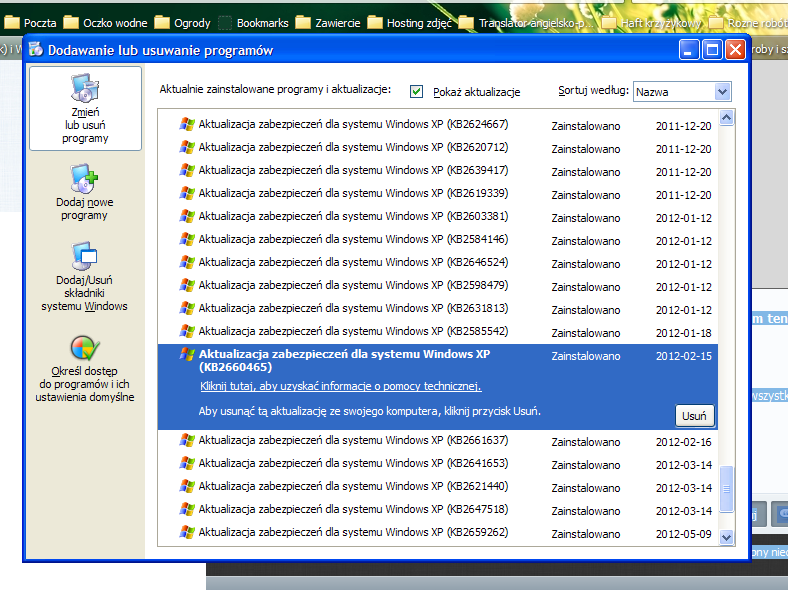Select the update row KB2603381

pos(438,217)
